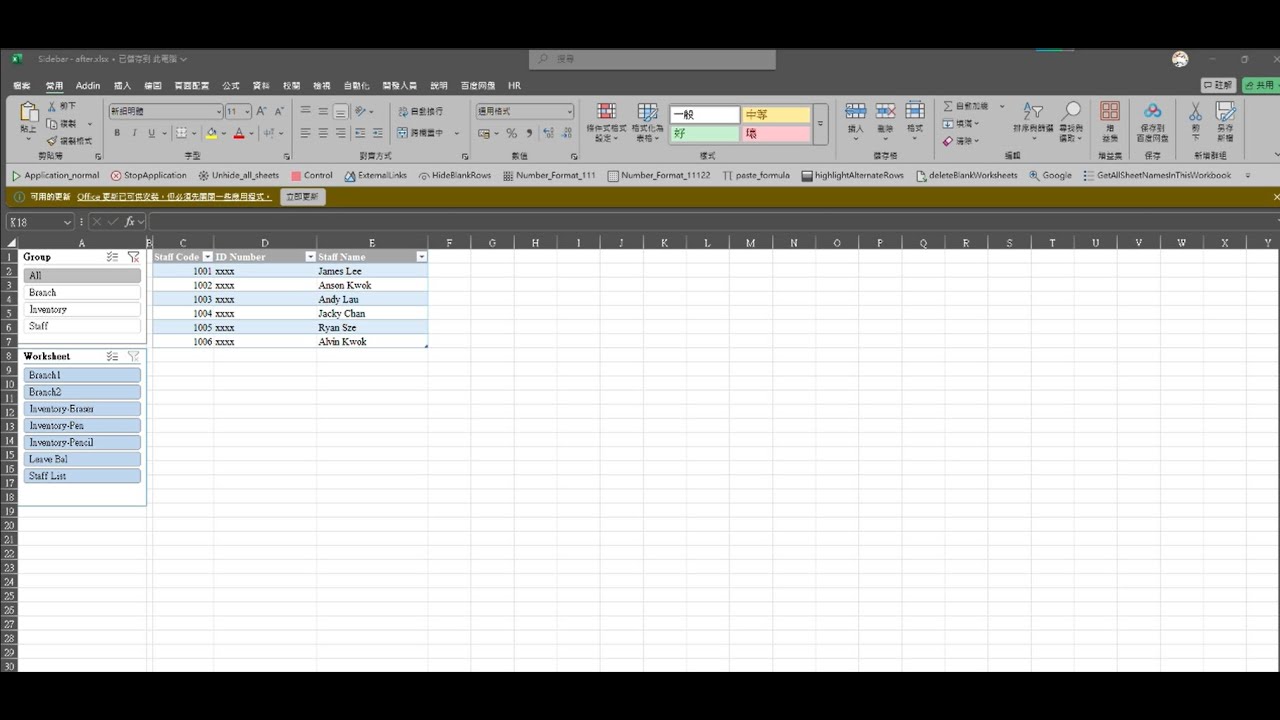The image size is (1280, 720).
Task: Decrease font size with the smaller A icon
Action: (x=279, y=111)
